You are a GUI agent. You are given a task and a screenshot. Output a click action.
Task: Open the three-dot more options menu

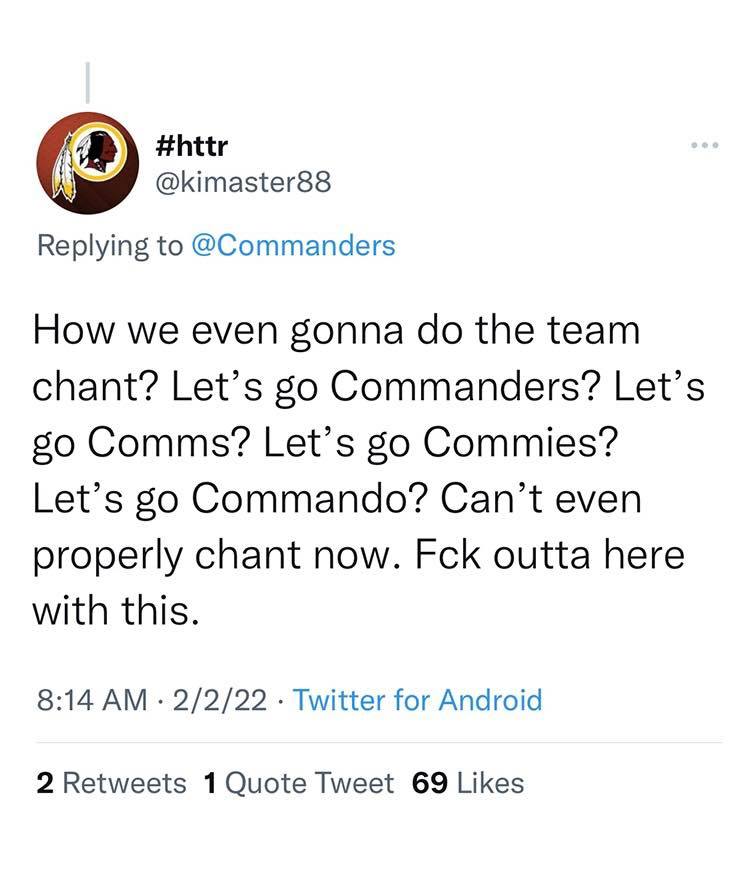705,145
